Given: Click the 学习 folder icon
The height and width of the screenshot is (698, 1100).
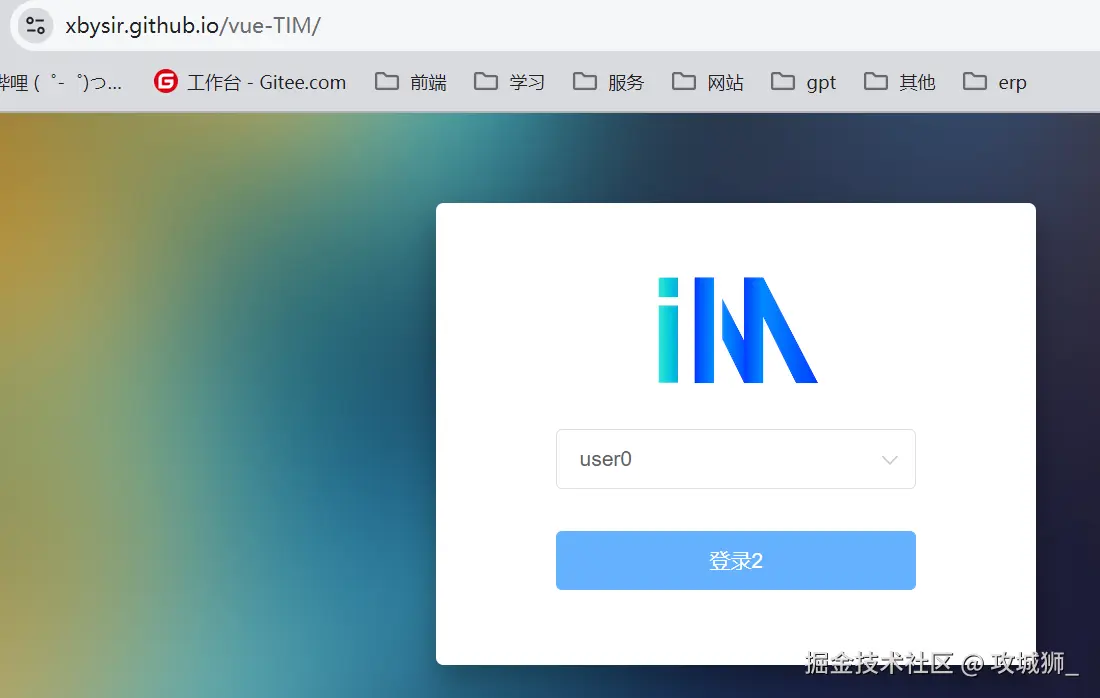Looking at the screenshot, I should (x=486, y=82).
